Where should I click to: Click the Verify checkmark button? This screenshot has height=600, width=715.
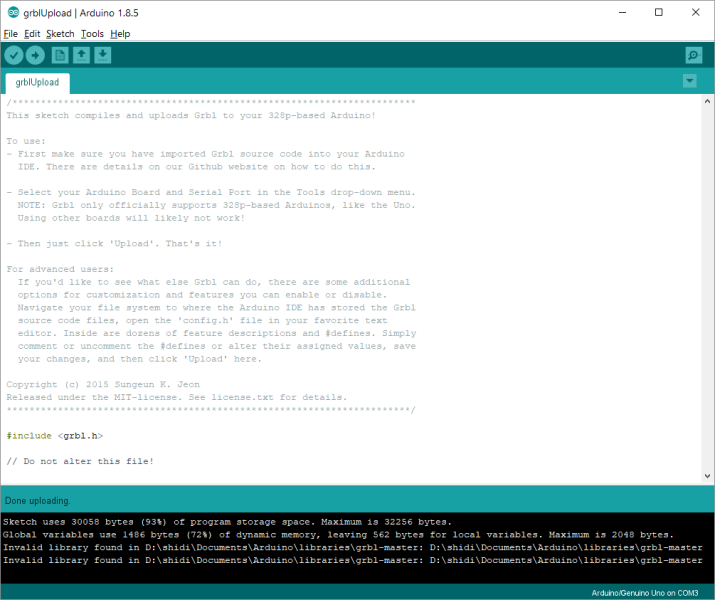coord(14,56)
